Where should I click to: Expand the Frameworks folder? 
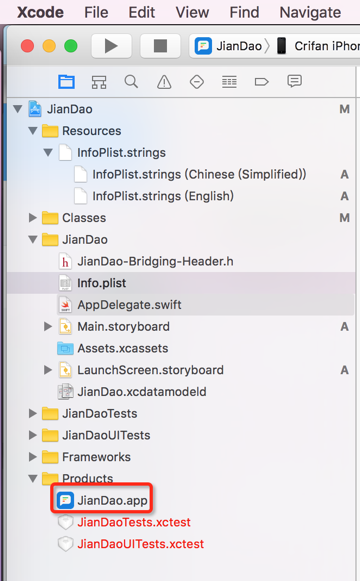(x=33, y=457)
